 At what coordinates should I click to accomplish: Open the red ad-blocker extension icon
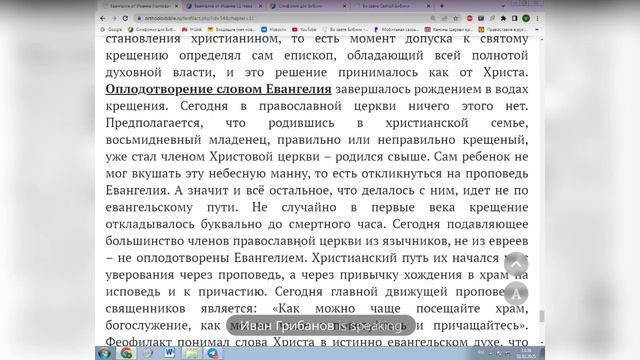point(470,18)
